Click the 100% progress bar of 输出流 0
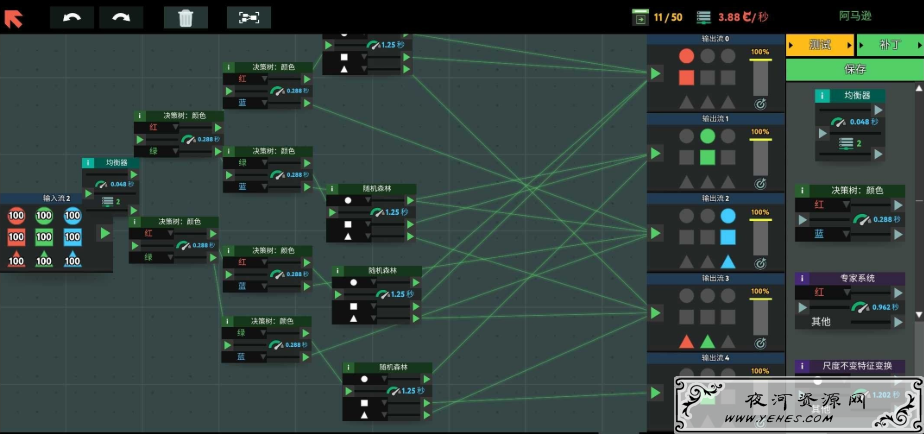 tap(760, 77)
